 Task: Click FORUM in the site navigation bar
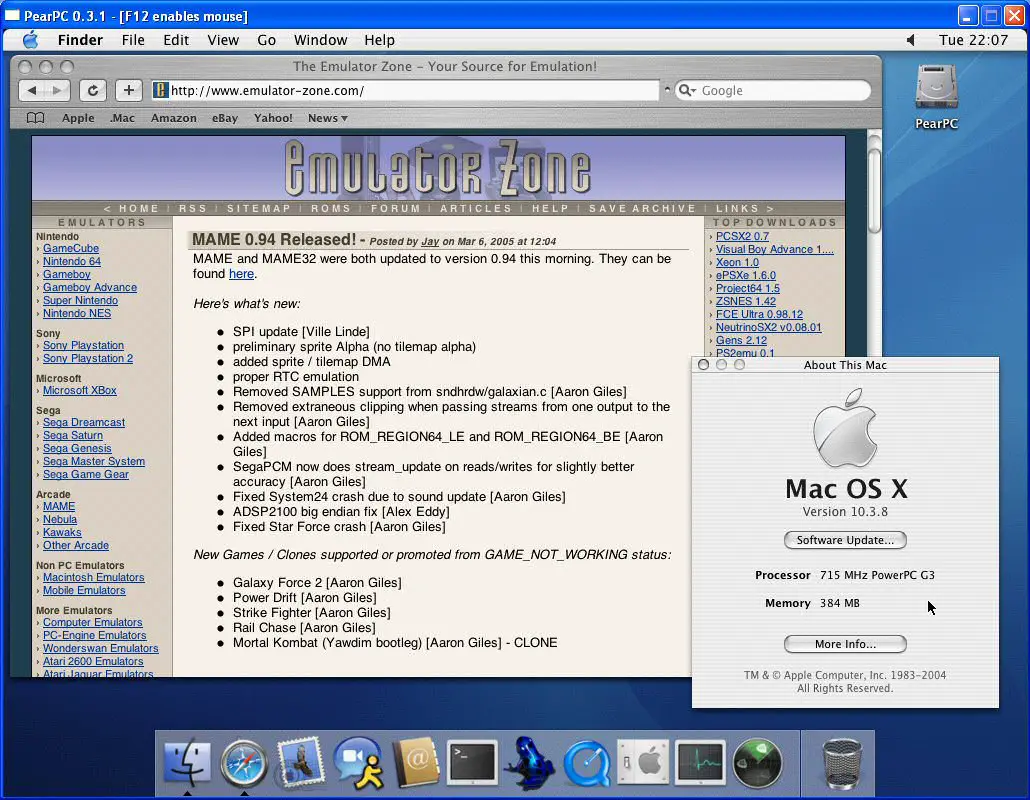coord(395,208)
